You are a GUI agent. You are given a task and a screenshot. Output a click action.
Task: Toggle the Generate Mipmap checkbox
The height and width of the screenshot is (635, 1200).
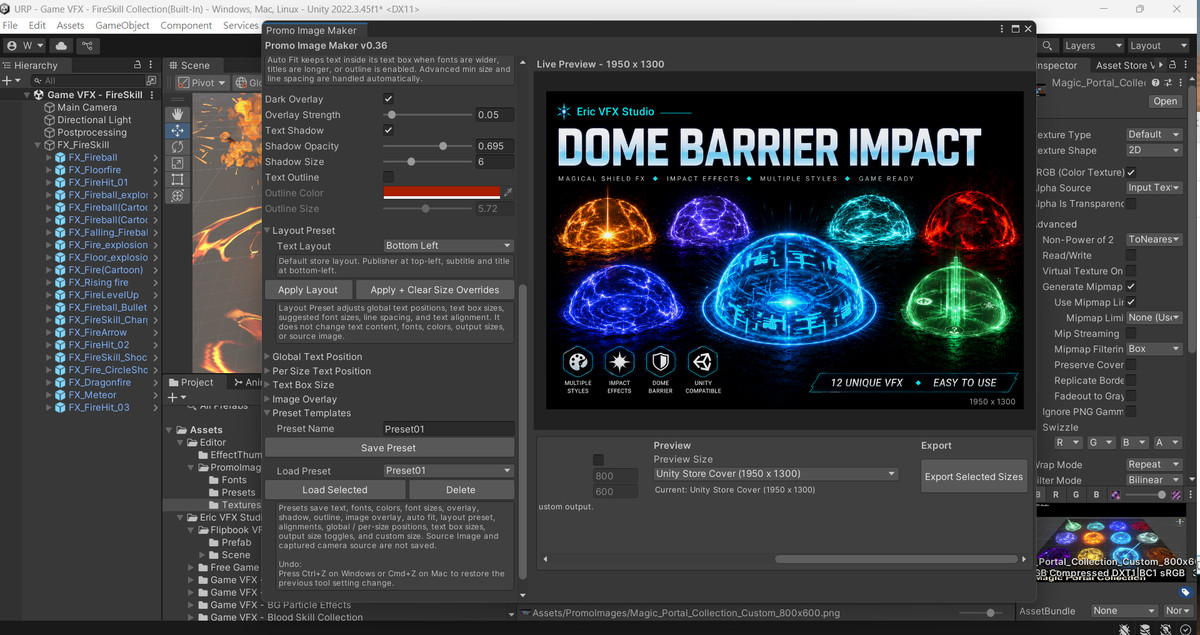pyautogui.click(x=1131, y=287)
